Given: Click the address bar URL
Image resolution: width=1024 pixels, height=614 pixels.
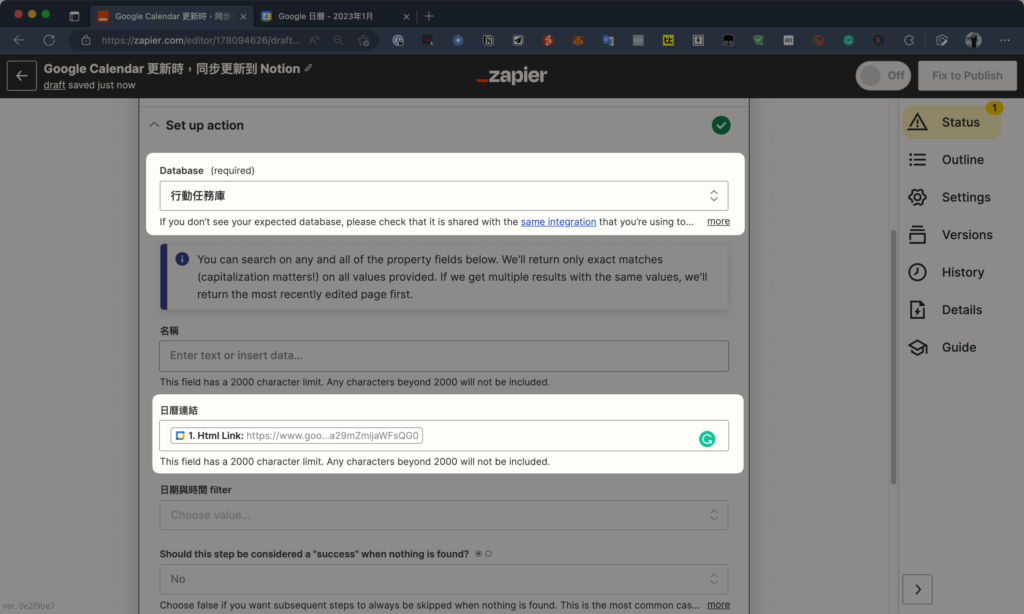Looking at the screenshot, I should [x=200, y=40].
